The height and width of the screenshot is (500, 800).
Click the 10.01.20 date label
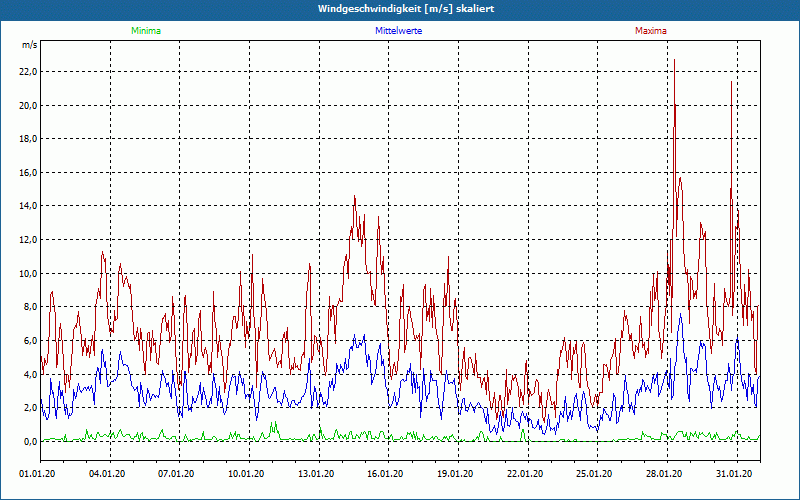tap(246, 474)
